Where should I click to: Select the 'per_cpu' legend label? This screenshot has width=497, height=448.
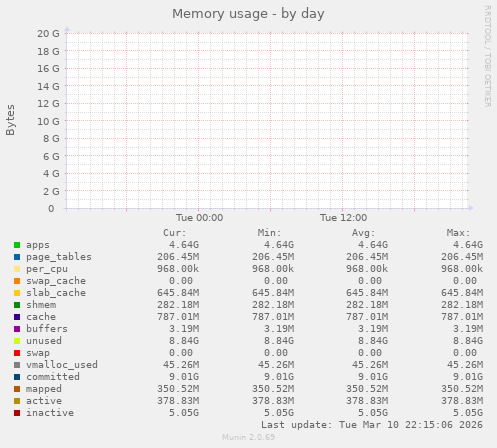click(x=47, y=269)
